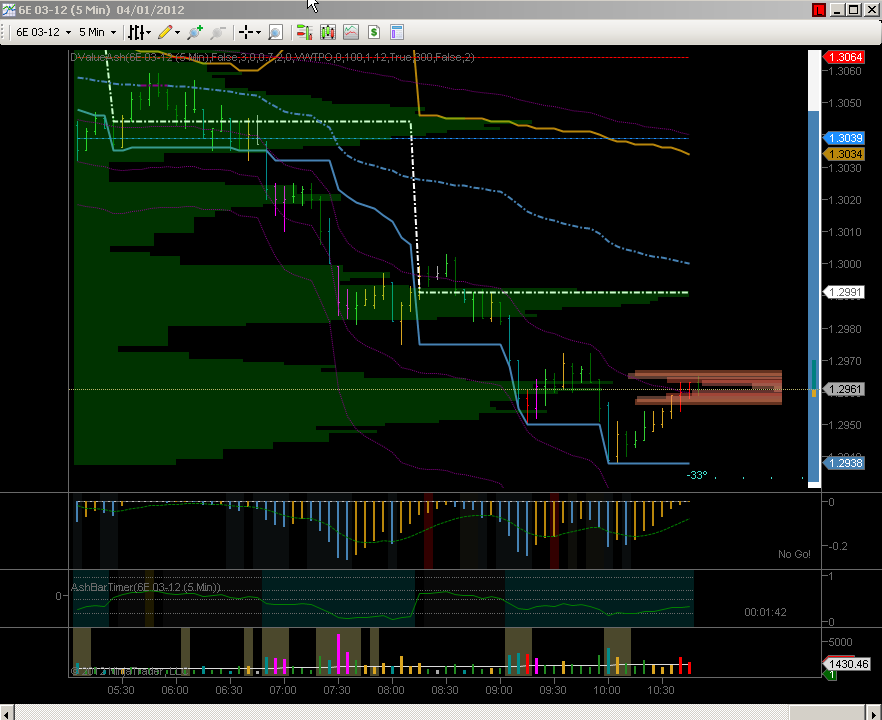Expand the crosshair cursor dropdown arrow
The image size is (882, 720).
coord(258,33)
